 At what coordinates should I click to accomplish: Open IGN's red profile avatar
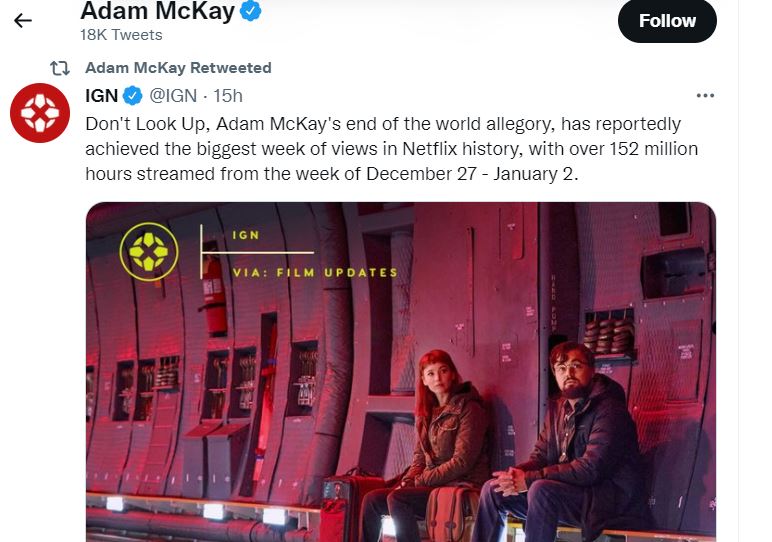[x=40, y=113]
